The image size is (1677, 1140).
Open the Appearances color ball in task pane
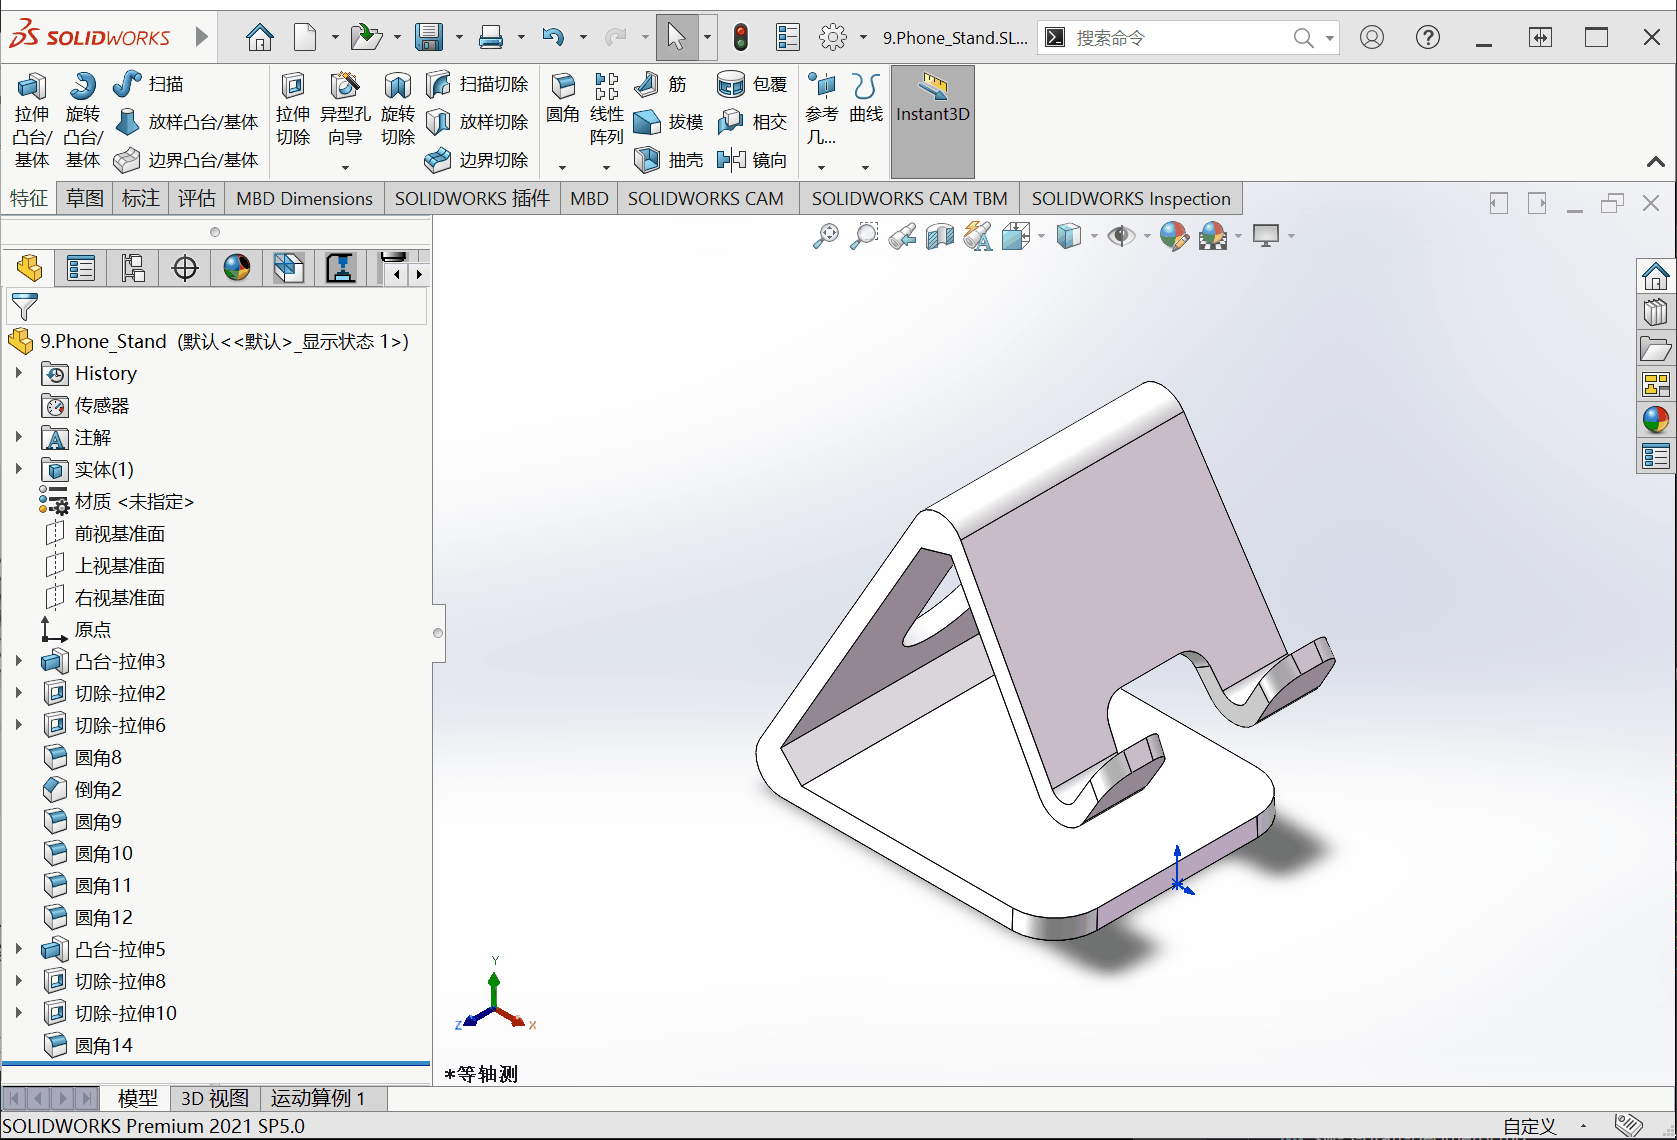[x=1656, y=420]
